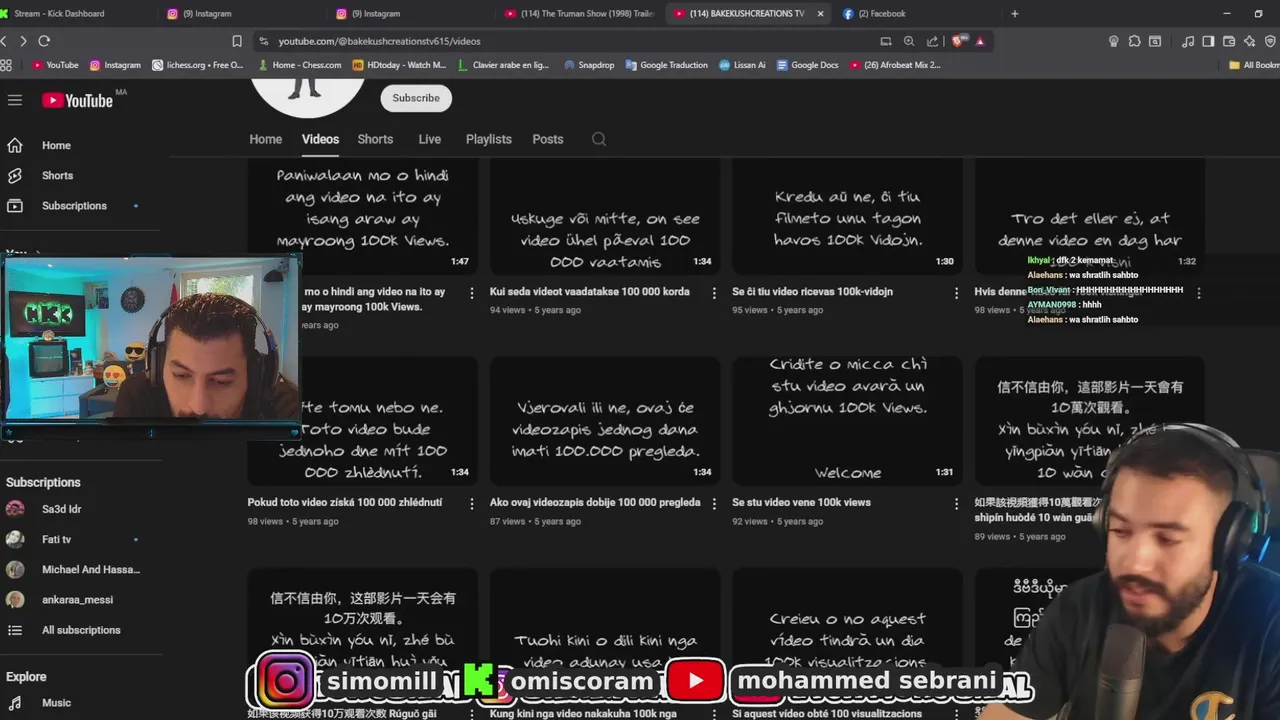Reload the page
1280x720 pixels.
(x=44, y=41)
